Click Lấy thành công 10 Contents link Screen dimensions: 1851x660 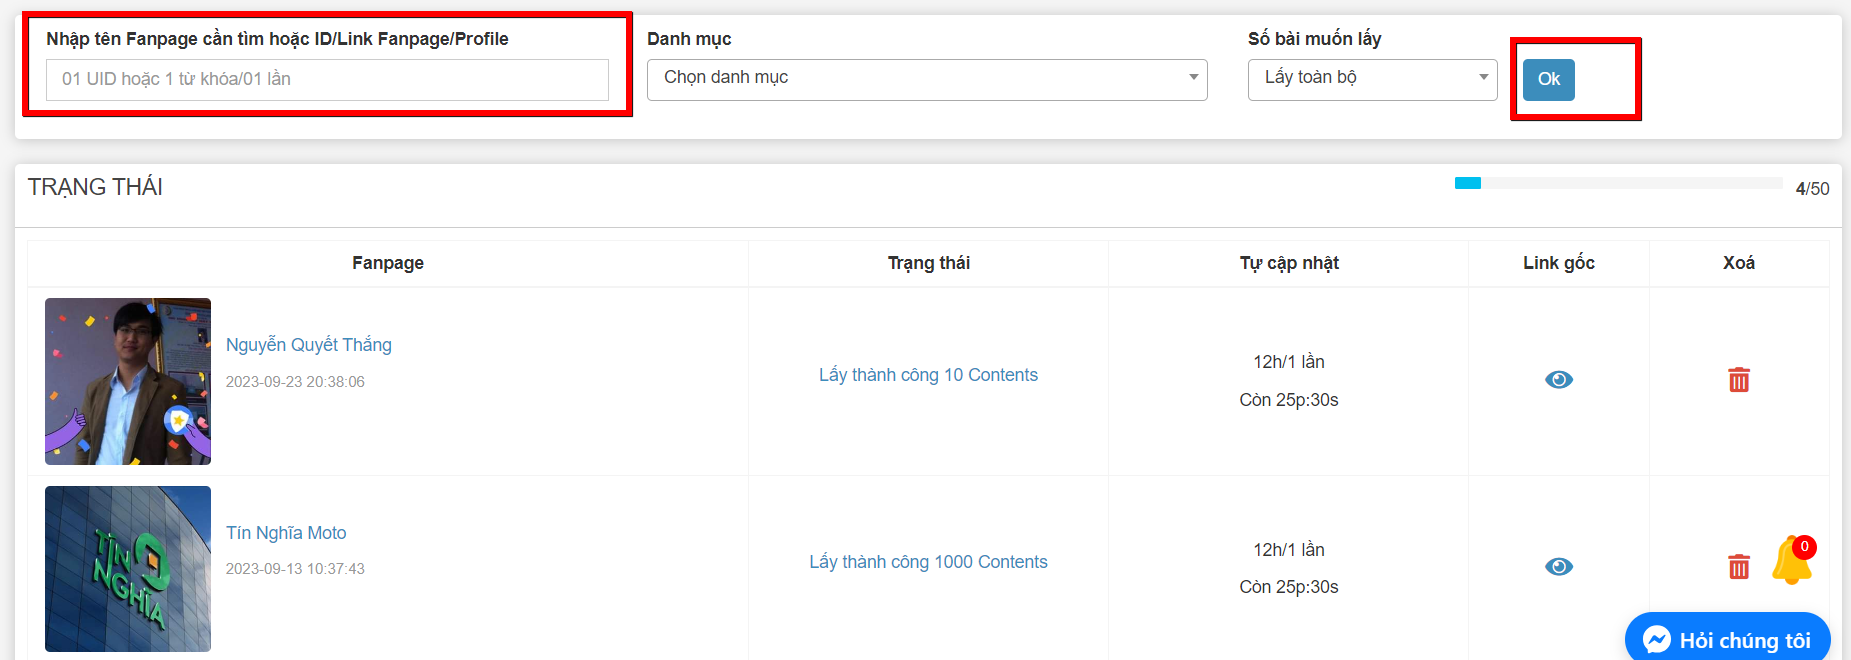(x=928, y=375)
